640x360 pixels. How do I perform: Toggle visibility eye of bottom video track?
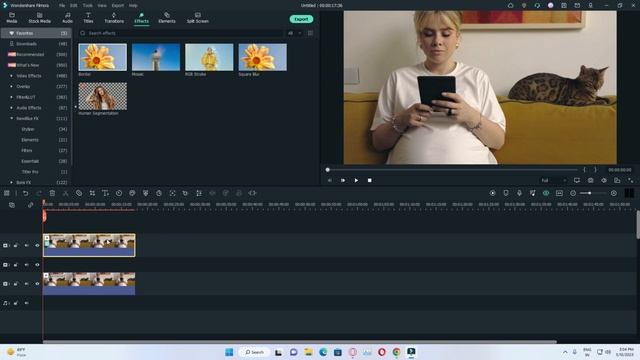tap(37, 284)
